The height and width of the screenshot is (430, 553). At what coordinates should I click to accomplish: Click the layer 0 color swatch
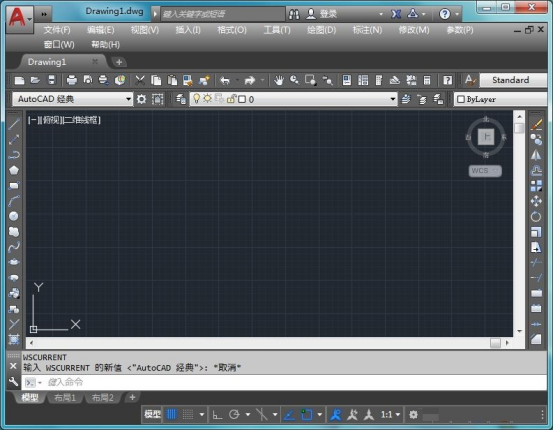242,99
